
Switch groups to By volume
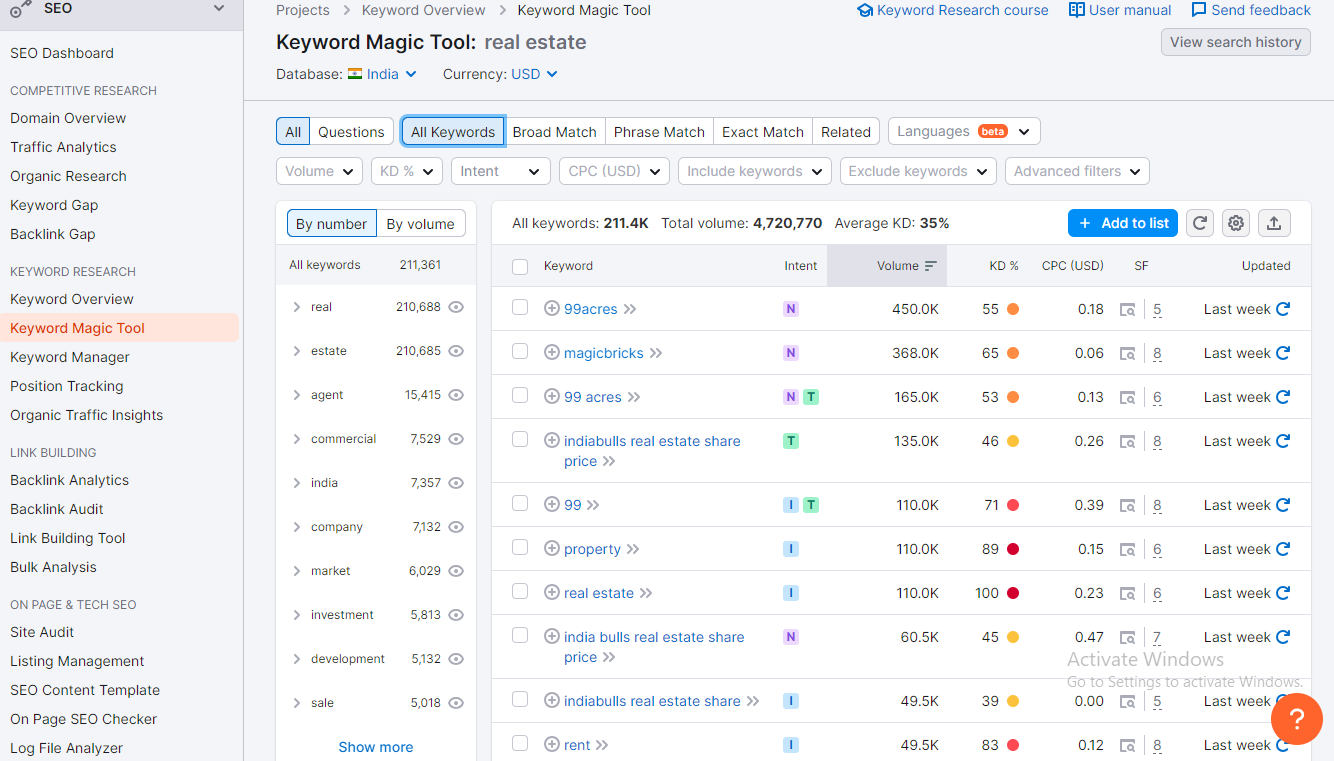point(421,224)
